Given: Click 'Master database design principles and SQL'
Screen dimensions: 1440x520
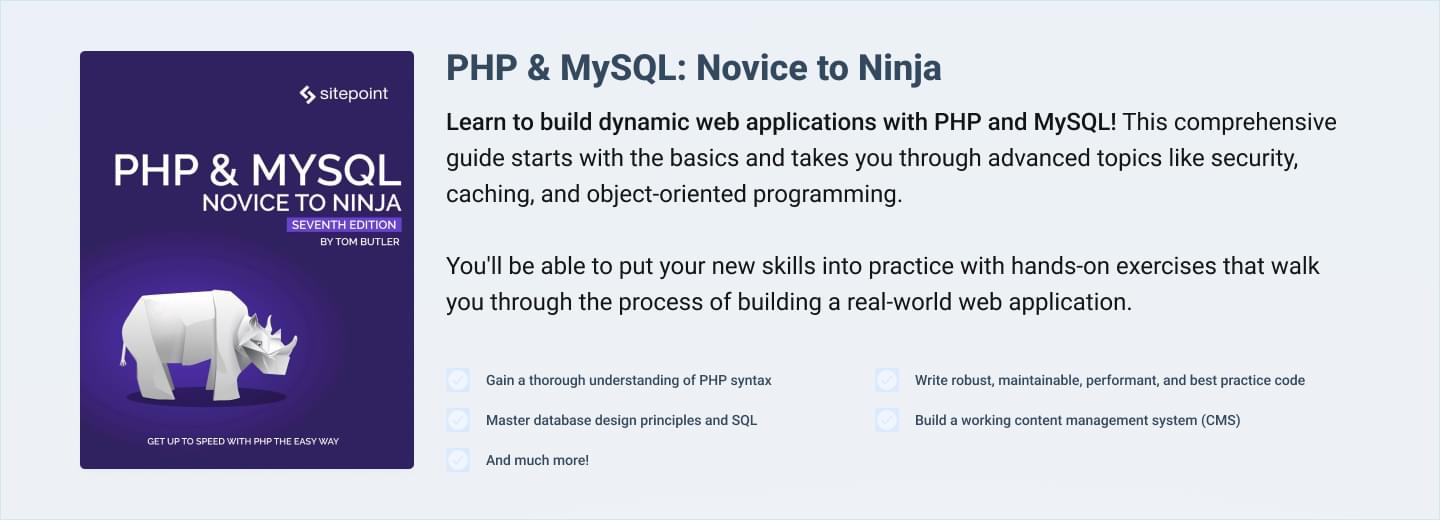Looking at the screenshot, I should [x=621, y=420].
